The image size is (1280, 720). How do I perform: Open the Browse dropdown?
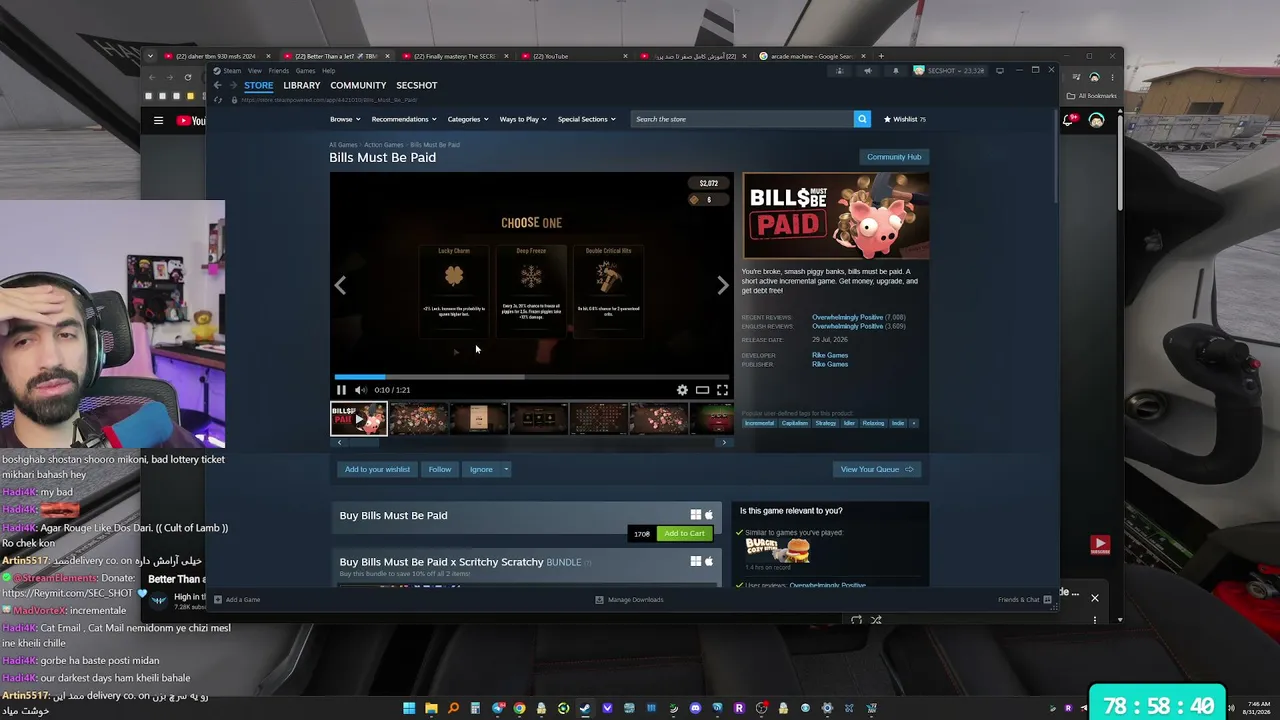[344, 119]
